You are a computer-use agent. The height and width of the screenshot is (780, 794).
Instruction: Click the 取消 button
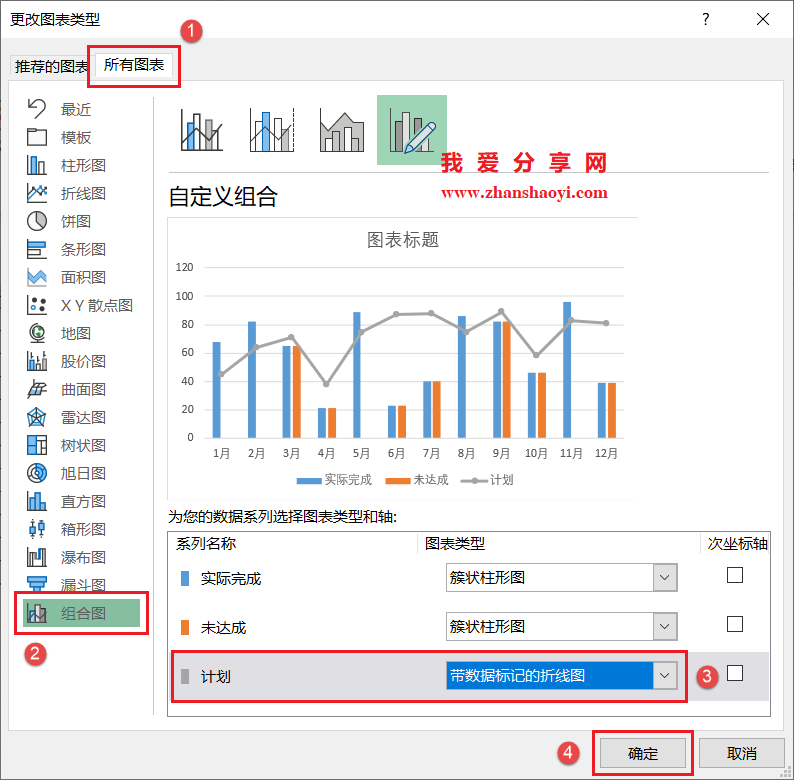(x=741, y=753)
